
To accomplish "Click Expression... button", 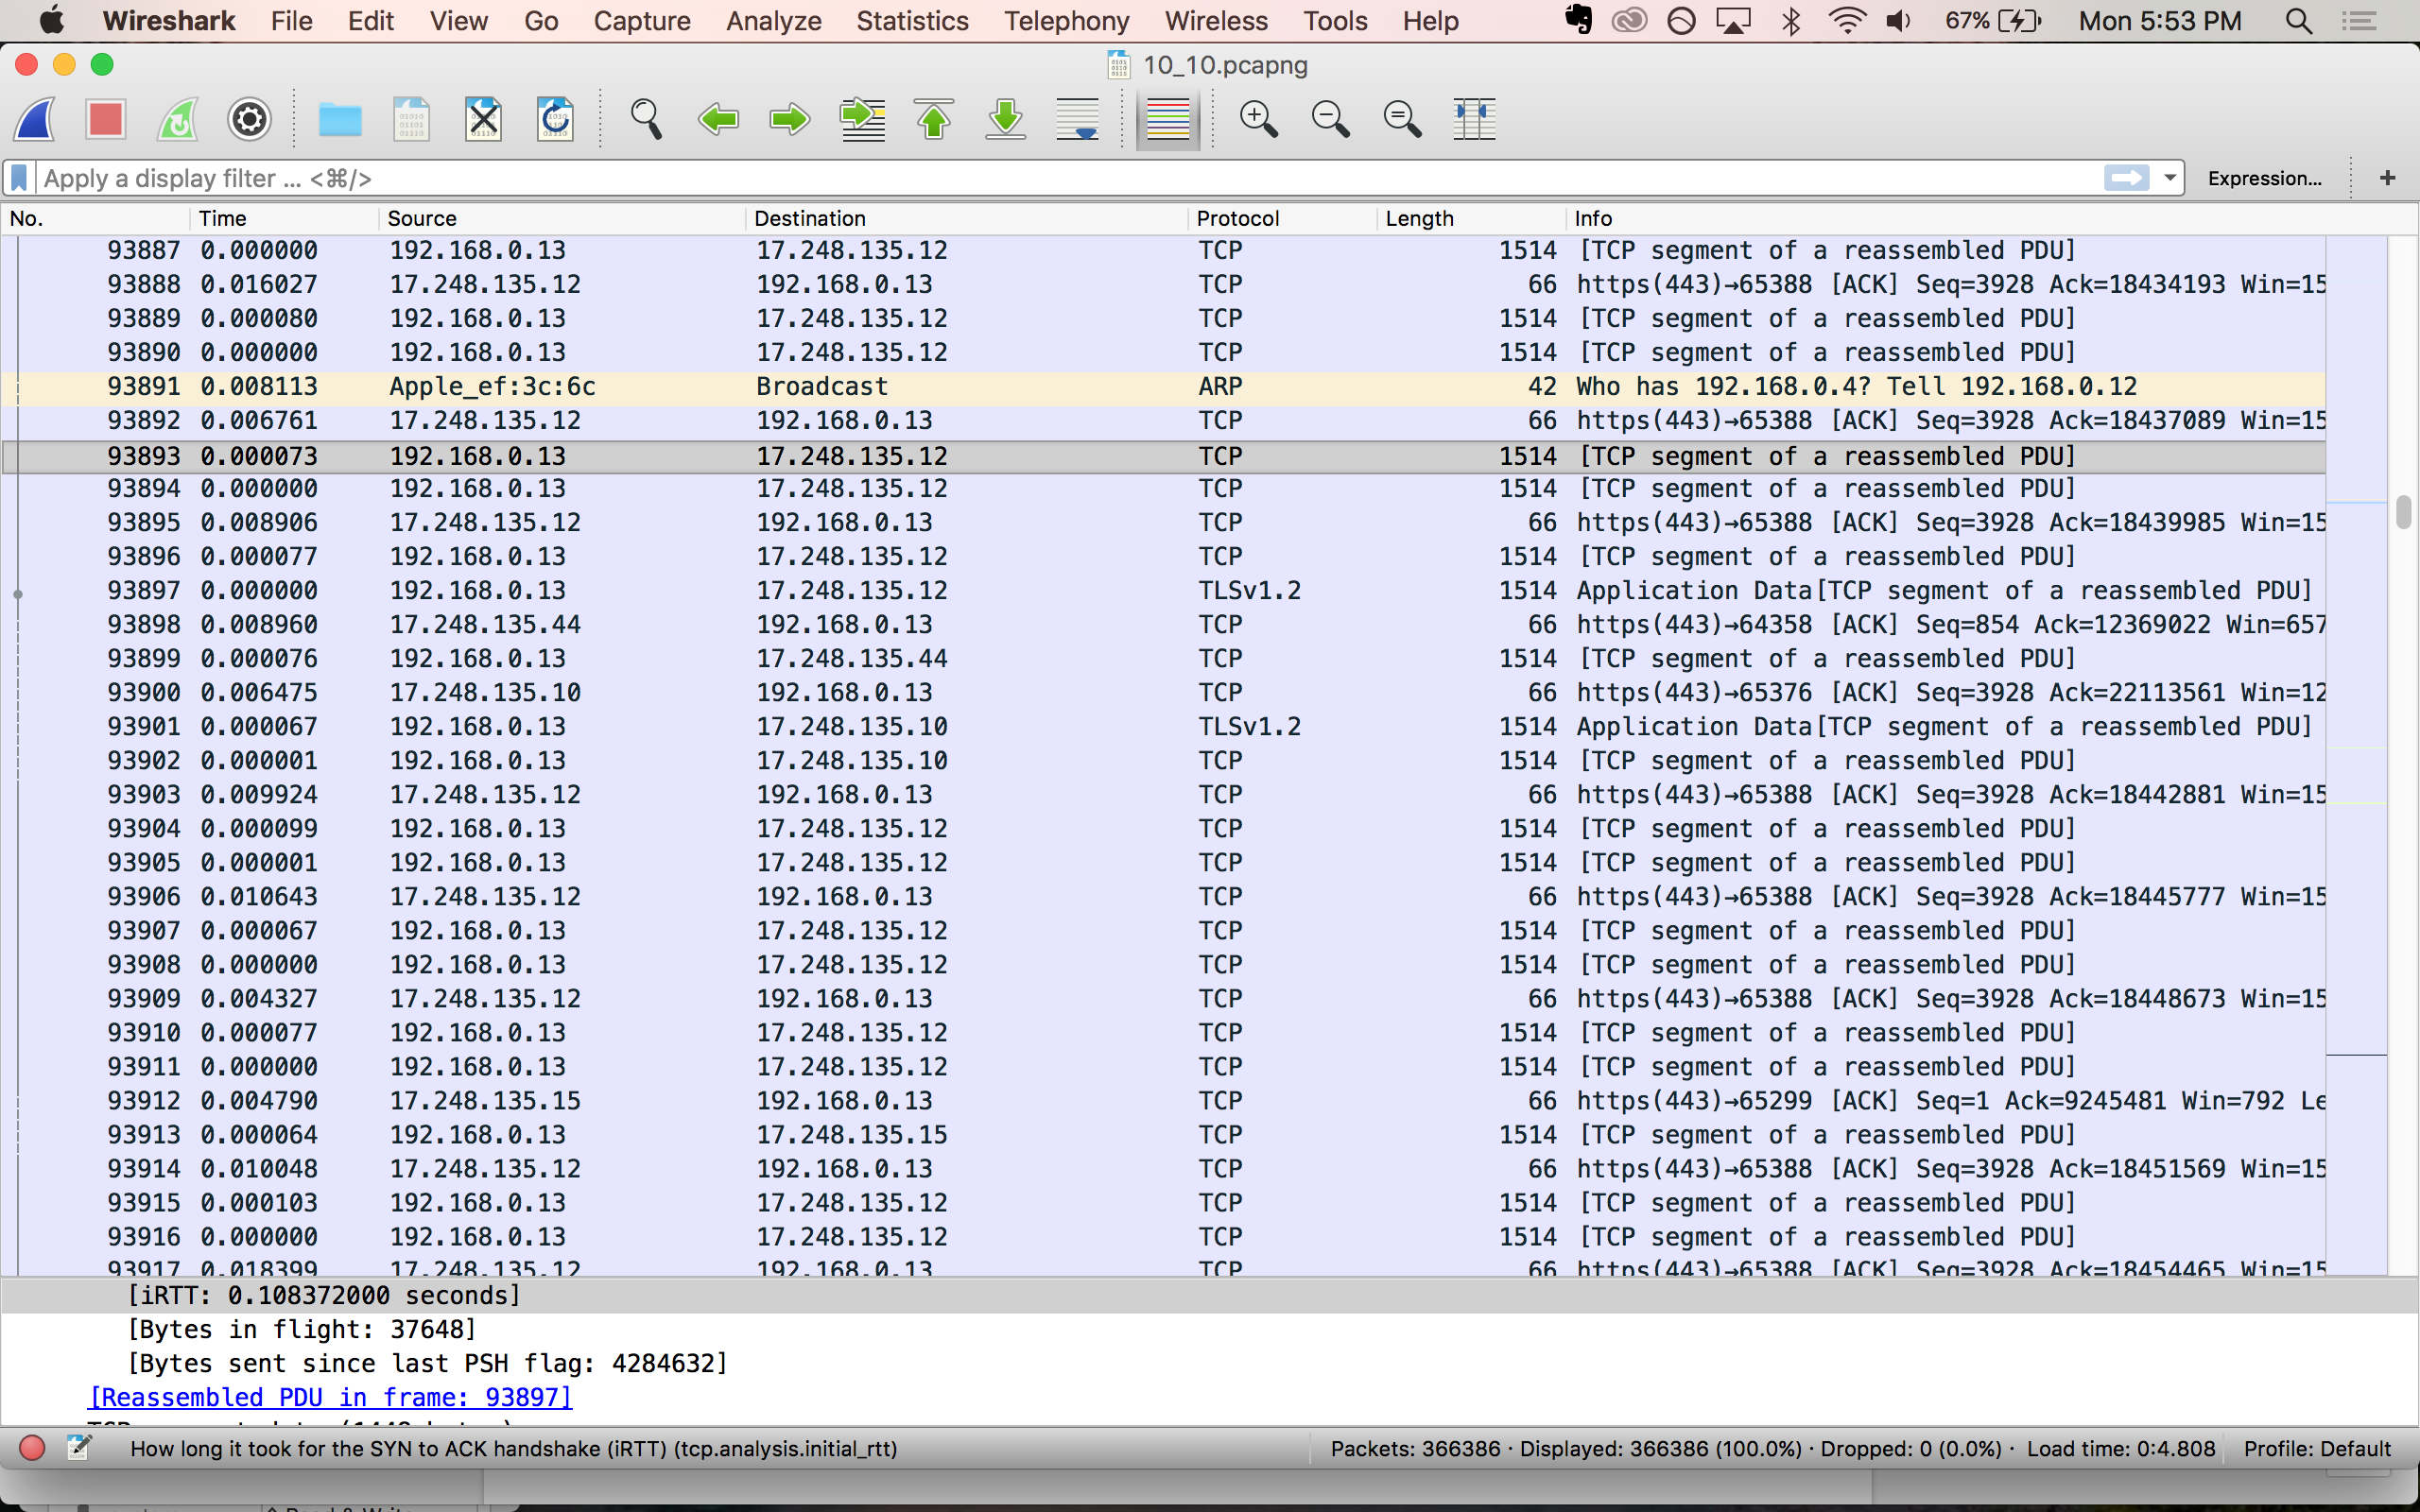I will click(2264, 178).
